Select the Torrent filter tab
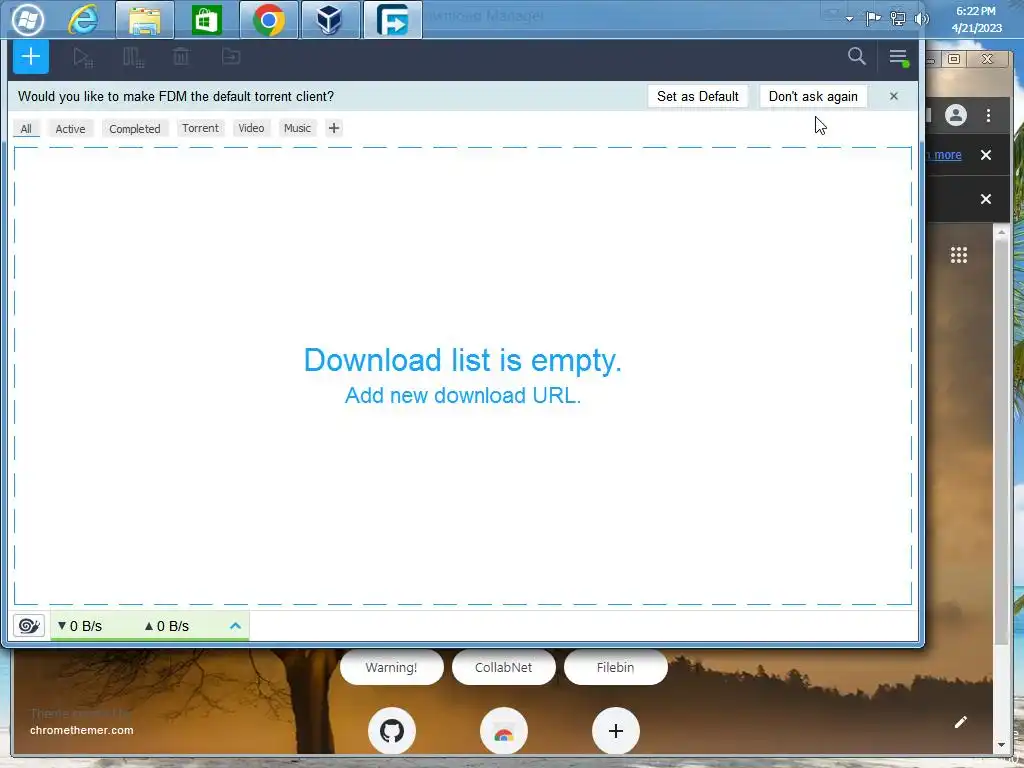This screenshot has width=1024, height=768. (200, 128)
